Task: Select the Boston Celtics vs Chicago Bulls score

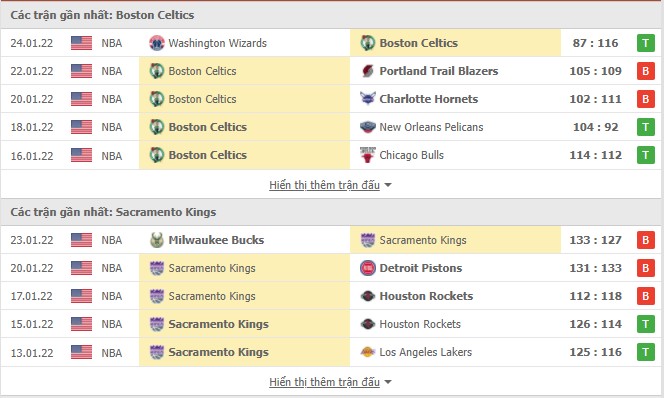Action: pos(595,155)
